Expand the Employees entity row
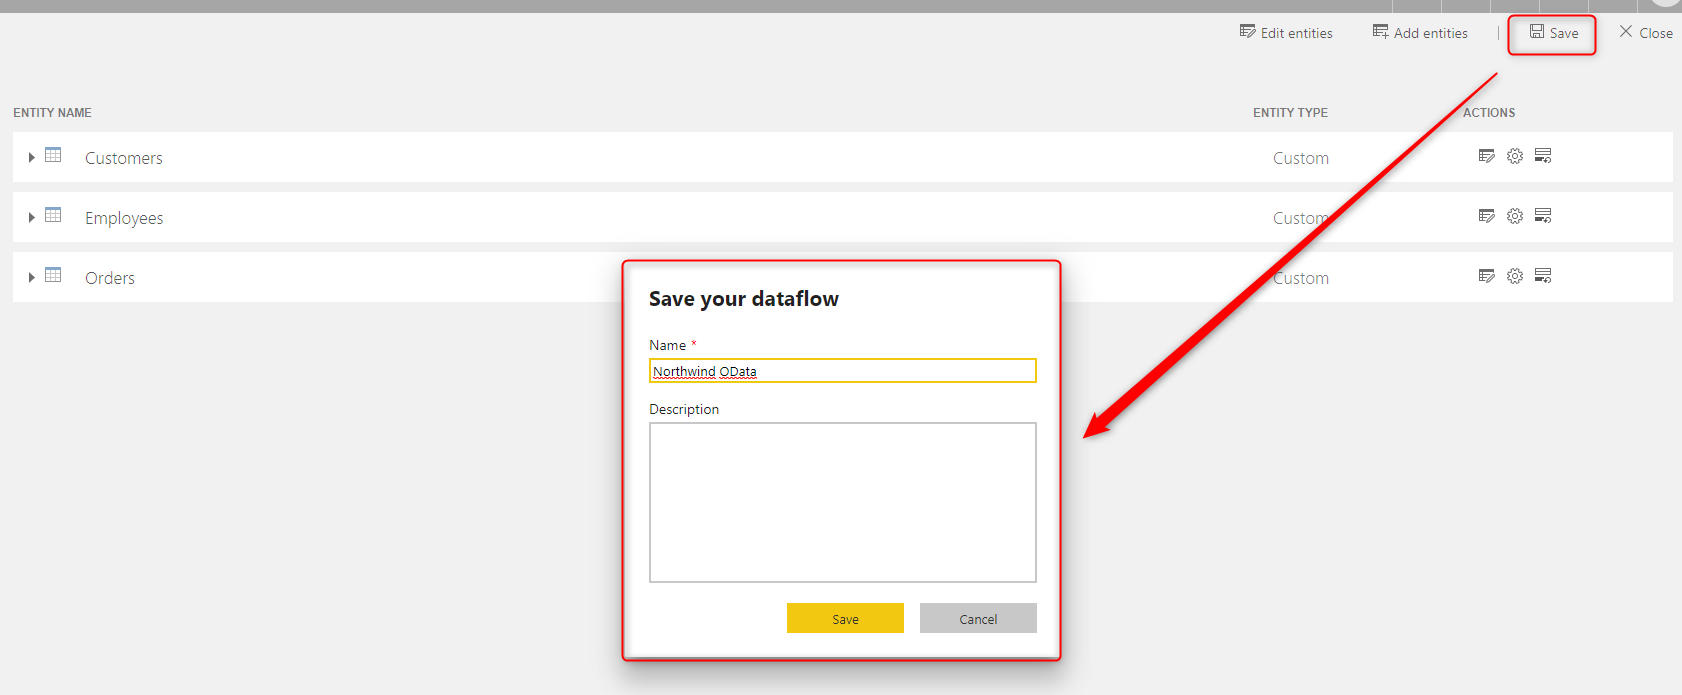The height and width of the screenshot is (695, 1682). tap(32, 217)
